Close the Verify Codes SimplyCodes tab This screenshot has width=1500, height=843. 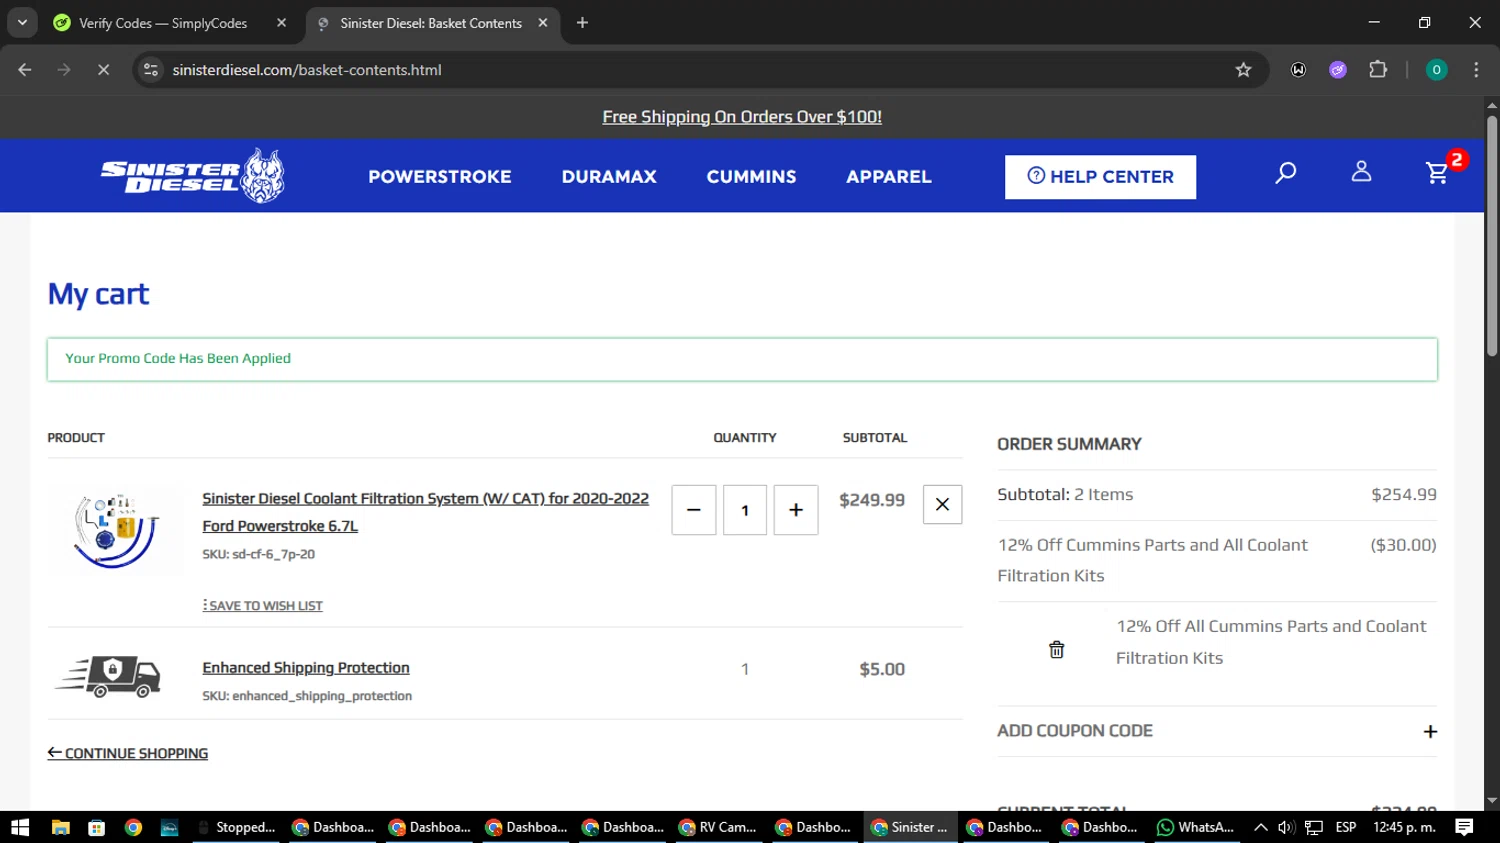click(x=281, y=22)
